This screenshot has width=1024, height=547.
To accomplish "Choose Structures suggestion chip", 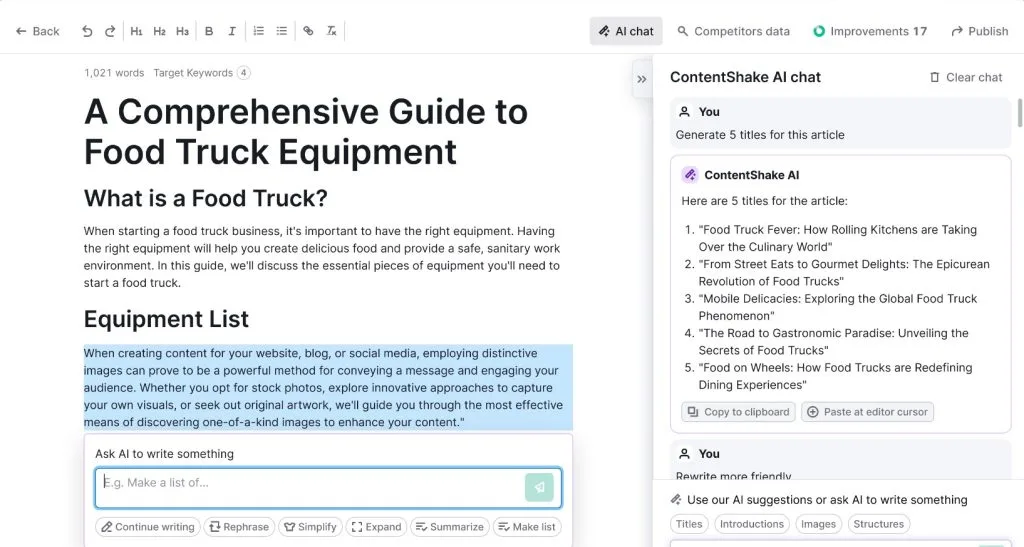I will coord(878,524).
